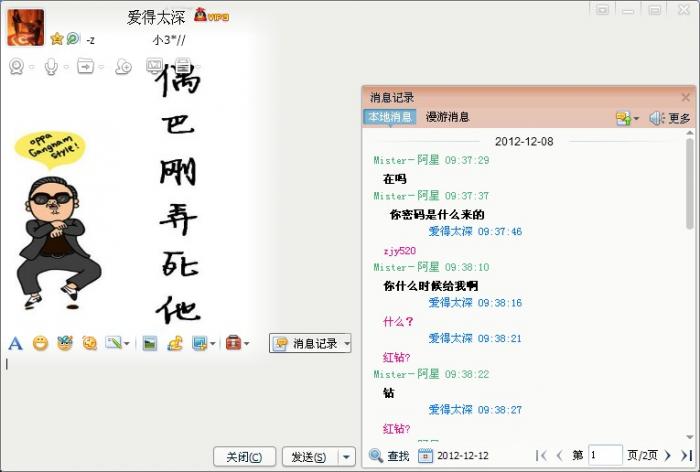
Task: Click the scrollbar down arrow in history
Action: [x=690, y=437]
